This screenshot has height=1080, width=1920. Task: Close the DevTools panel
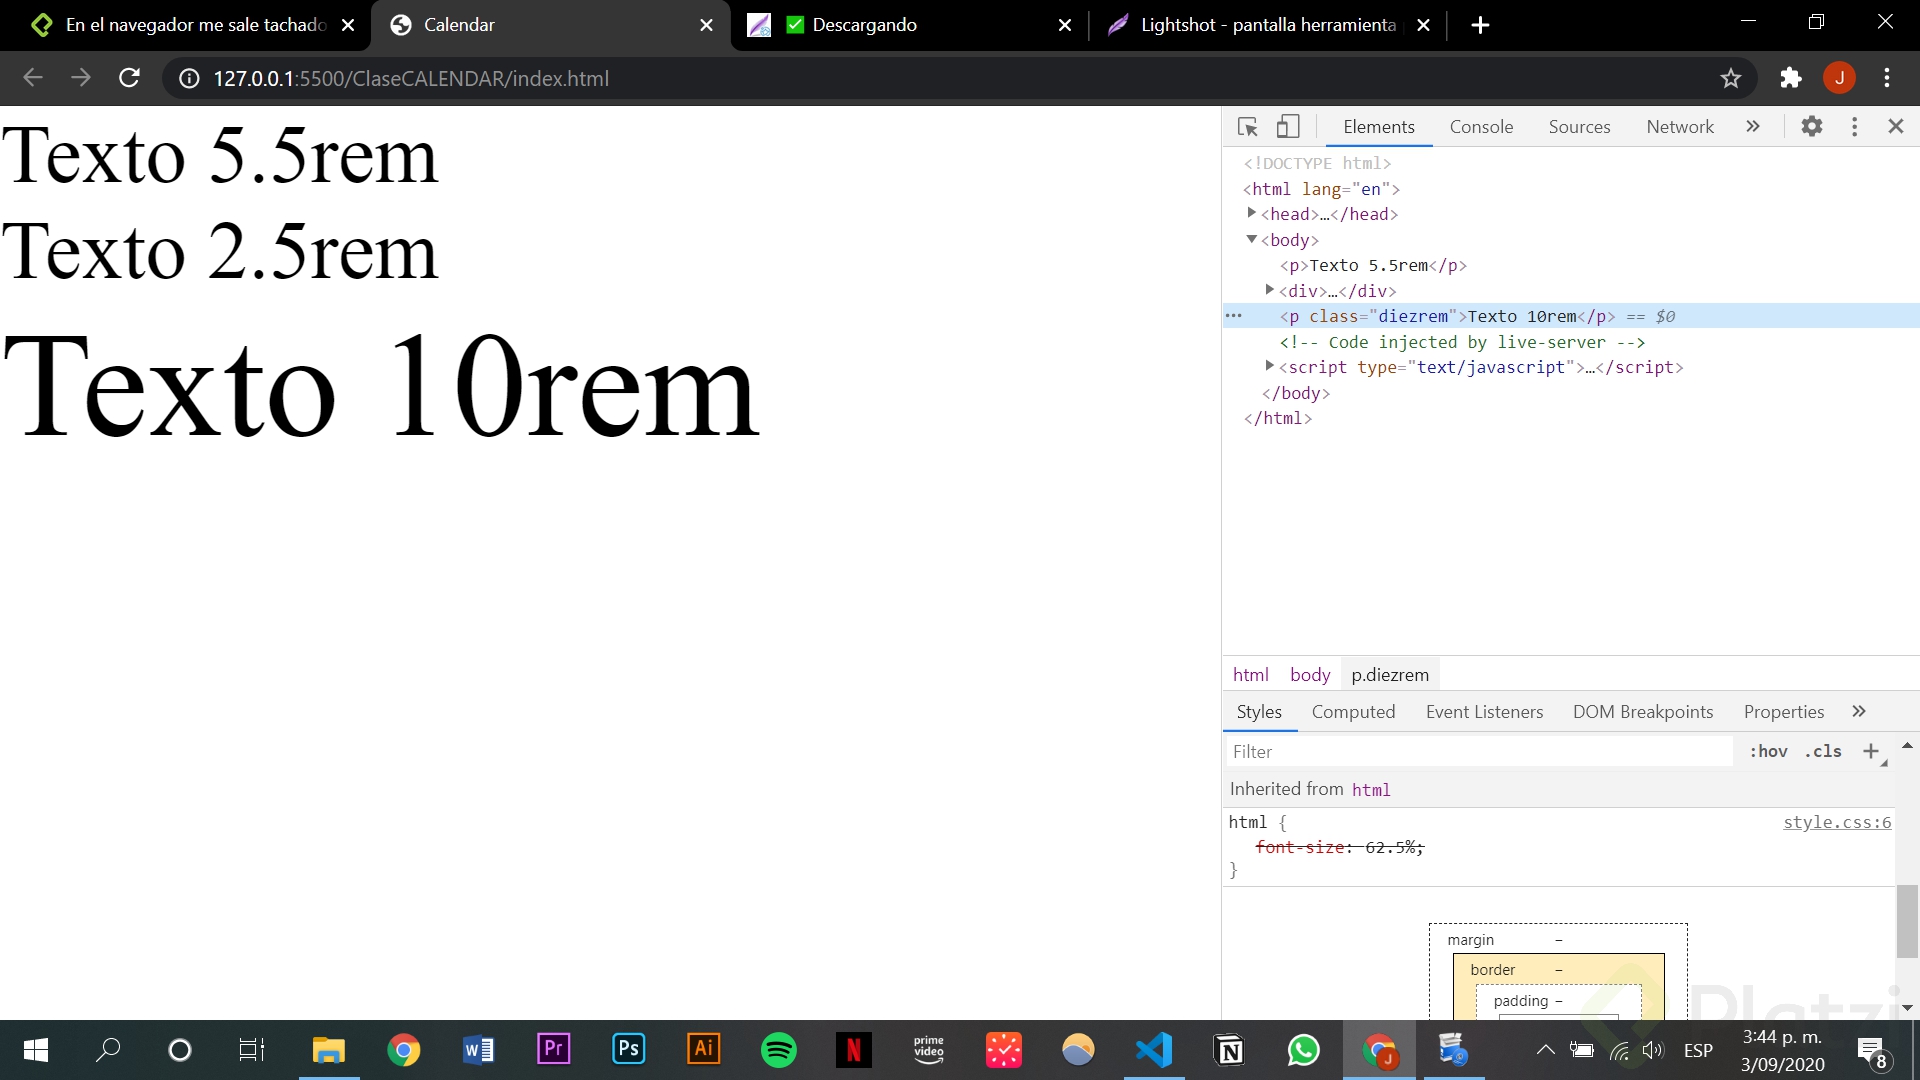(x=1896, y=127)
